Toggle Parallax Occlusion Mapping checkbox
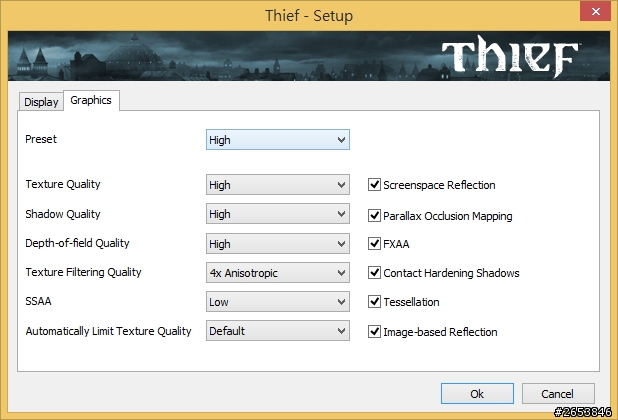 pos(374,216)
